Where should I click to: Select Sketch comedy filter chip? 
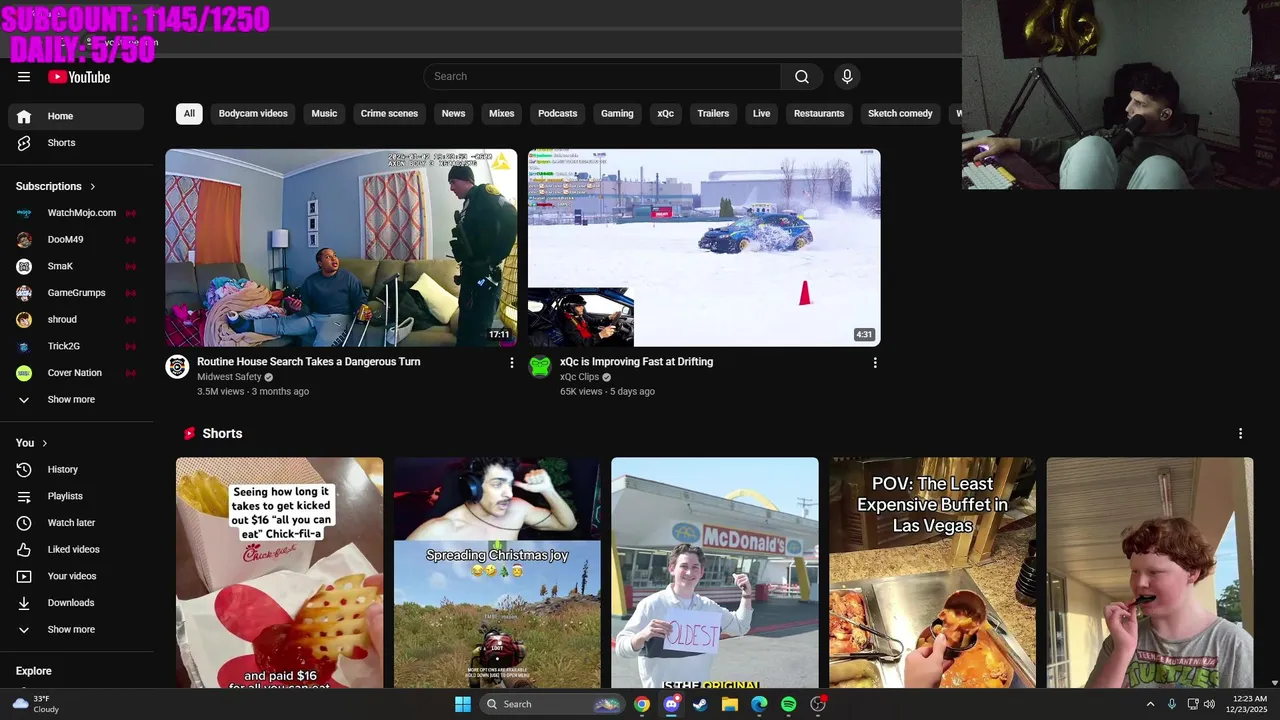pos(900,114)
